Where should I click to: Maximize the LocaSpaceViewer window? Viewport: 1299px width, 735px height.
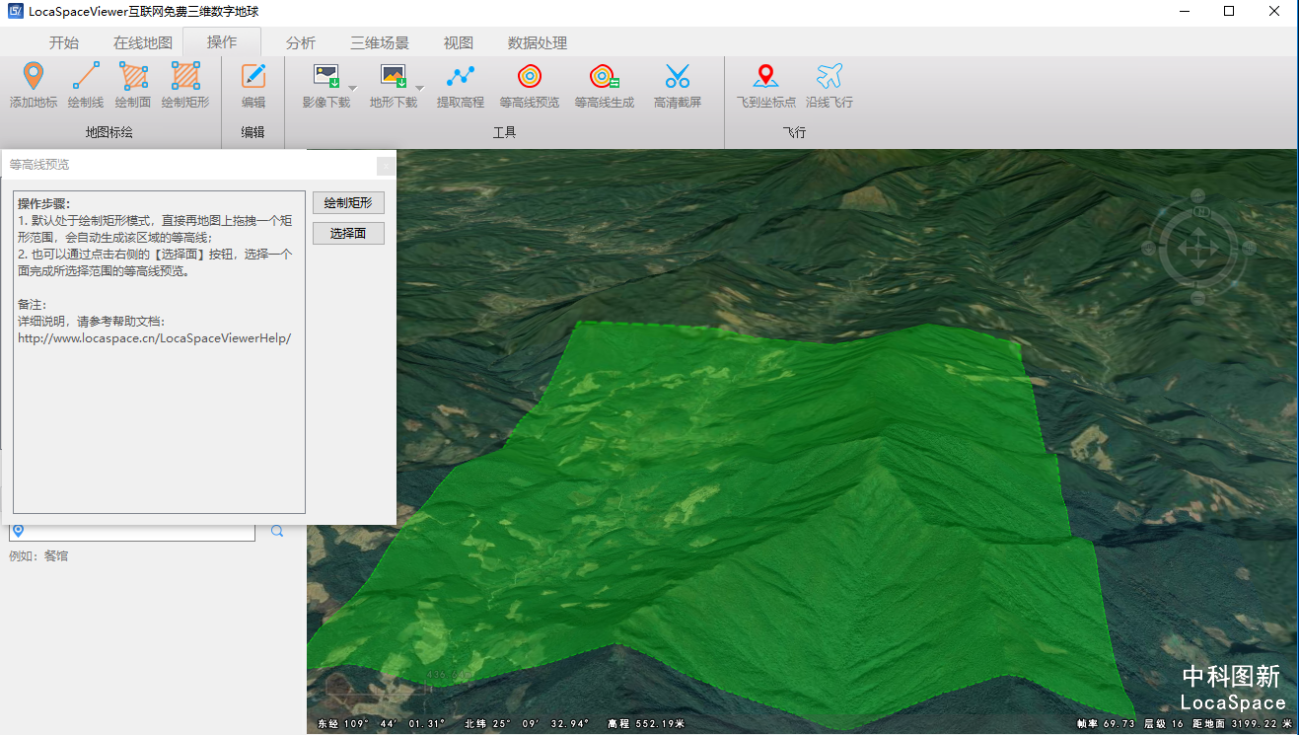(1229, 11)
